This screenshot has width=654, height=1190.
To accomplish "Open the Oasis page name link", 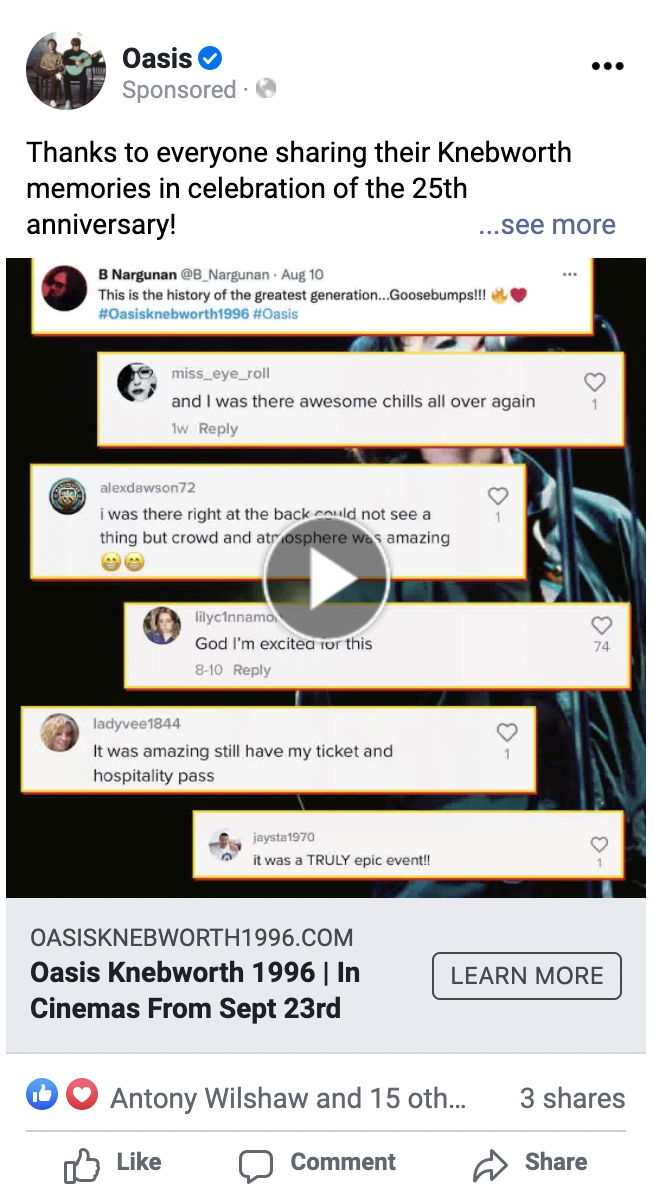I will point(157,58).
